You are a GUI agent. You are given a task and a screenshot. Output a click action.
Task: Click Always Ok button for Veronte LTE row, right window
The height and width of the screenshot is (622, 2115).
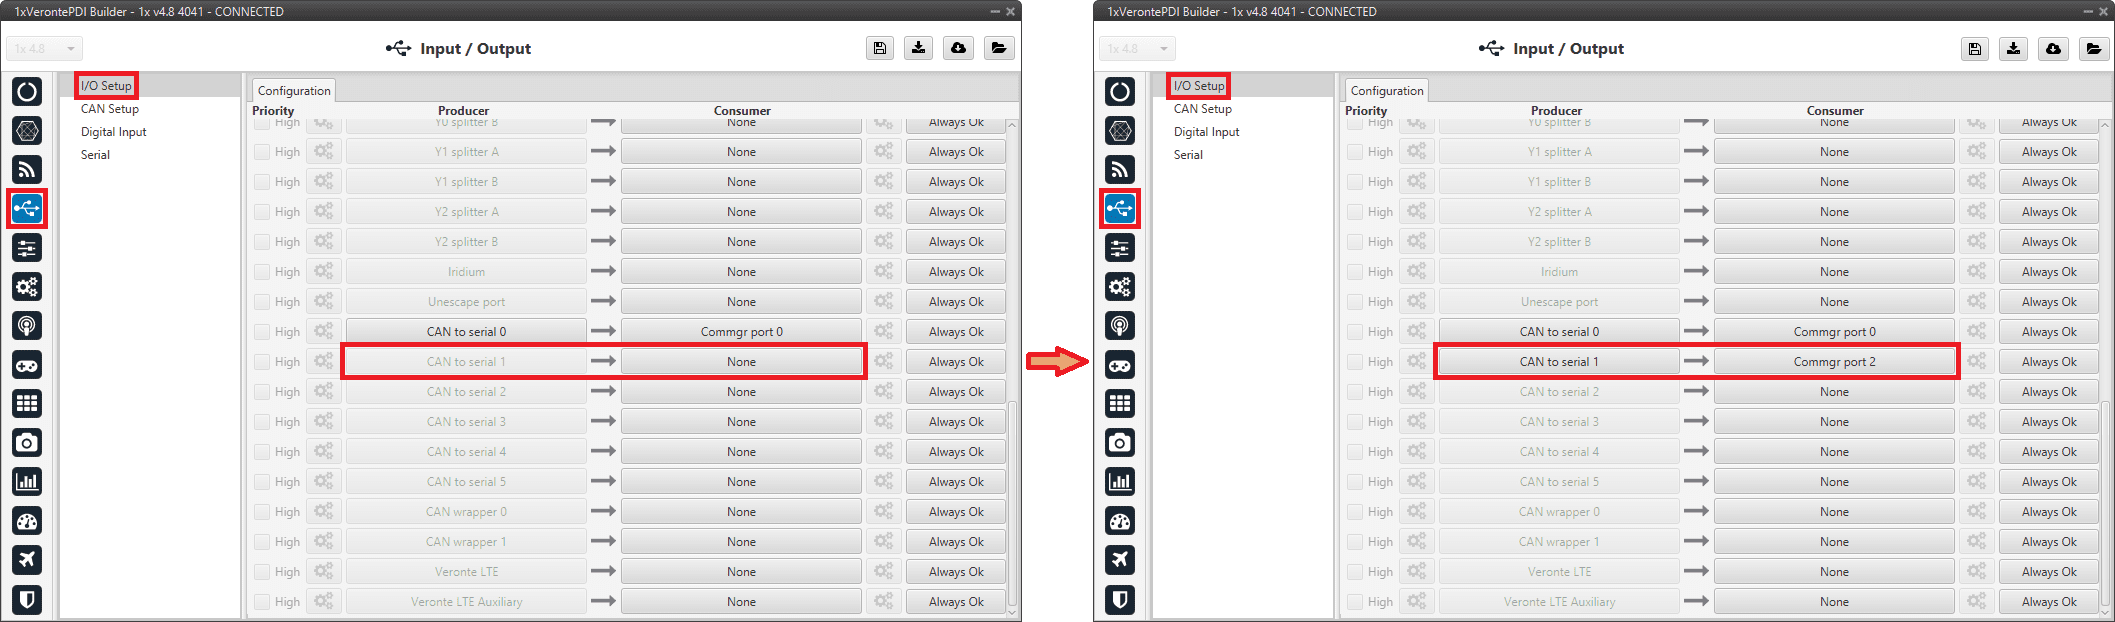pyautogui.click(x=2049, y=572)
